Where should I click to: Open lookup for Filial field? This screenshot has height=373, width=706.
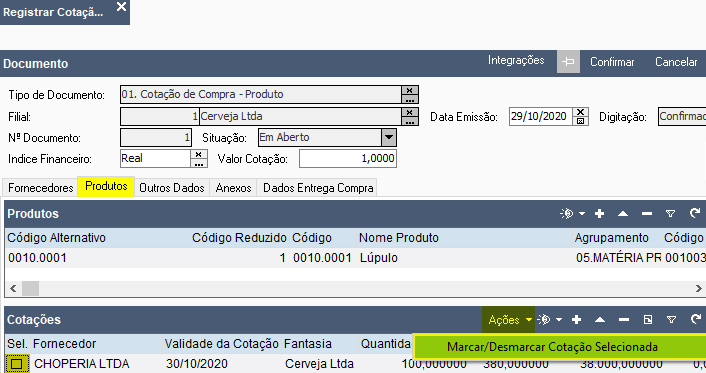pyautogui.click(x=409, y=121)
